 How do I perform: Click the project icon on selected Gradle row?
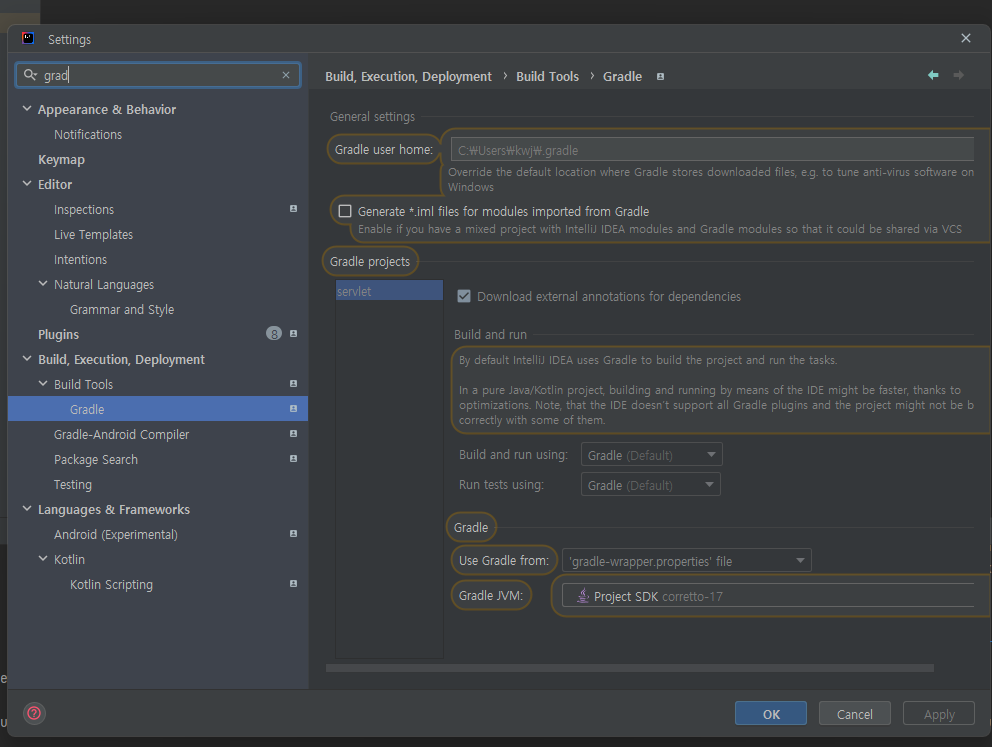coord(294,409)
